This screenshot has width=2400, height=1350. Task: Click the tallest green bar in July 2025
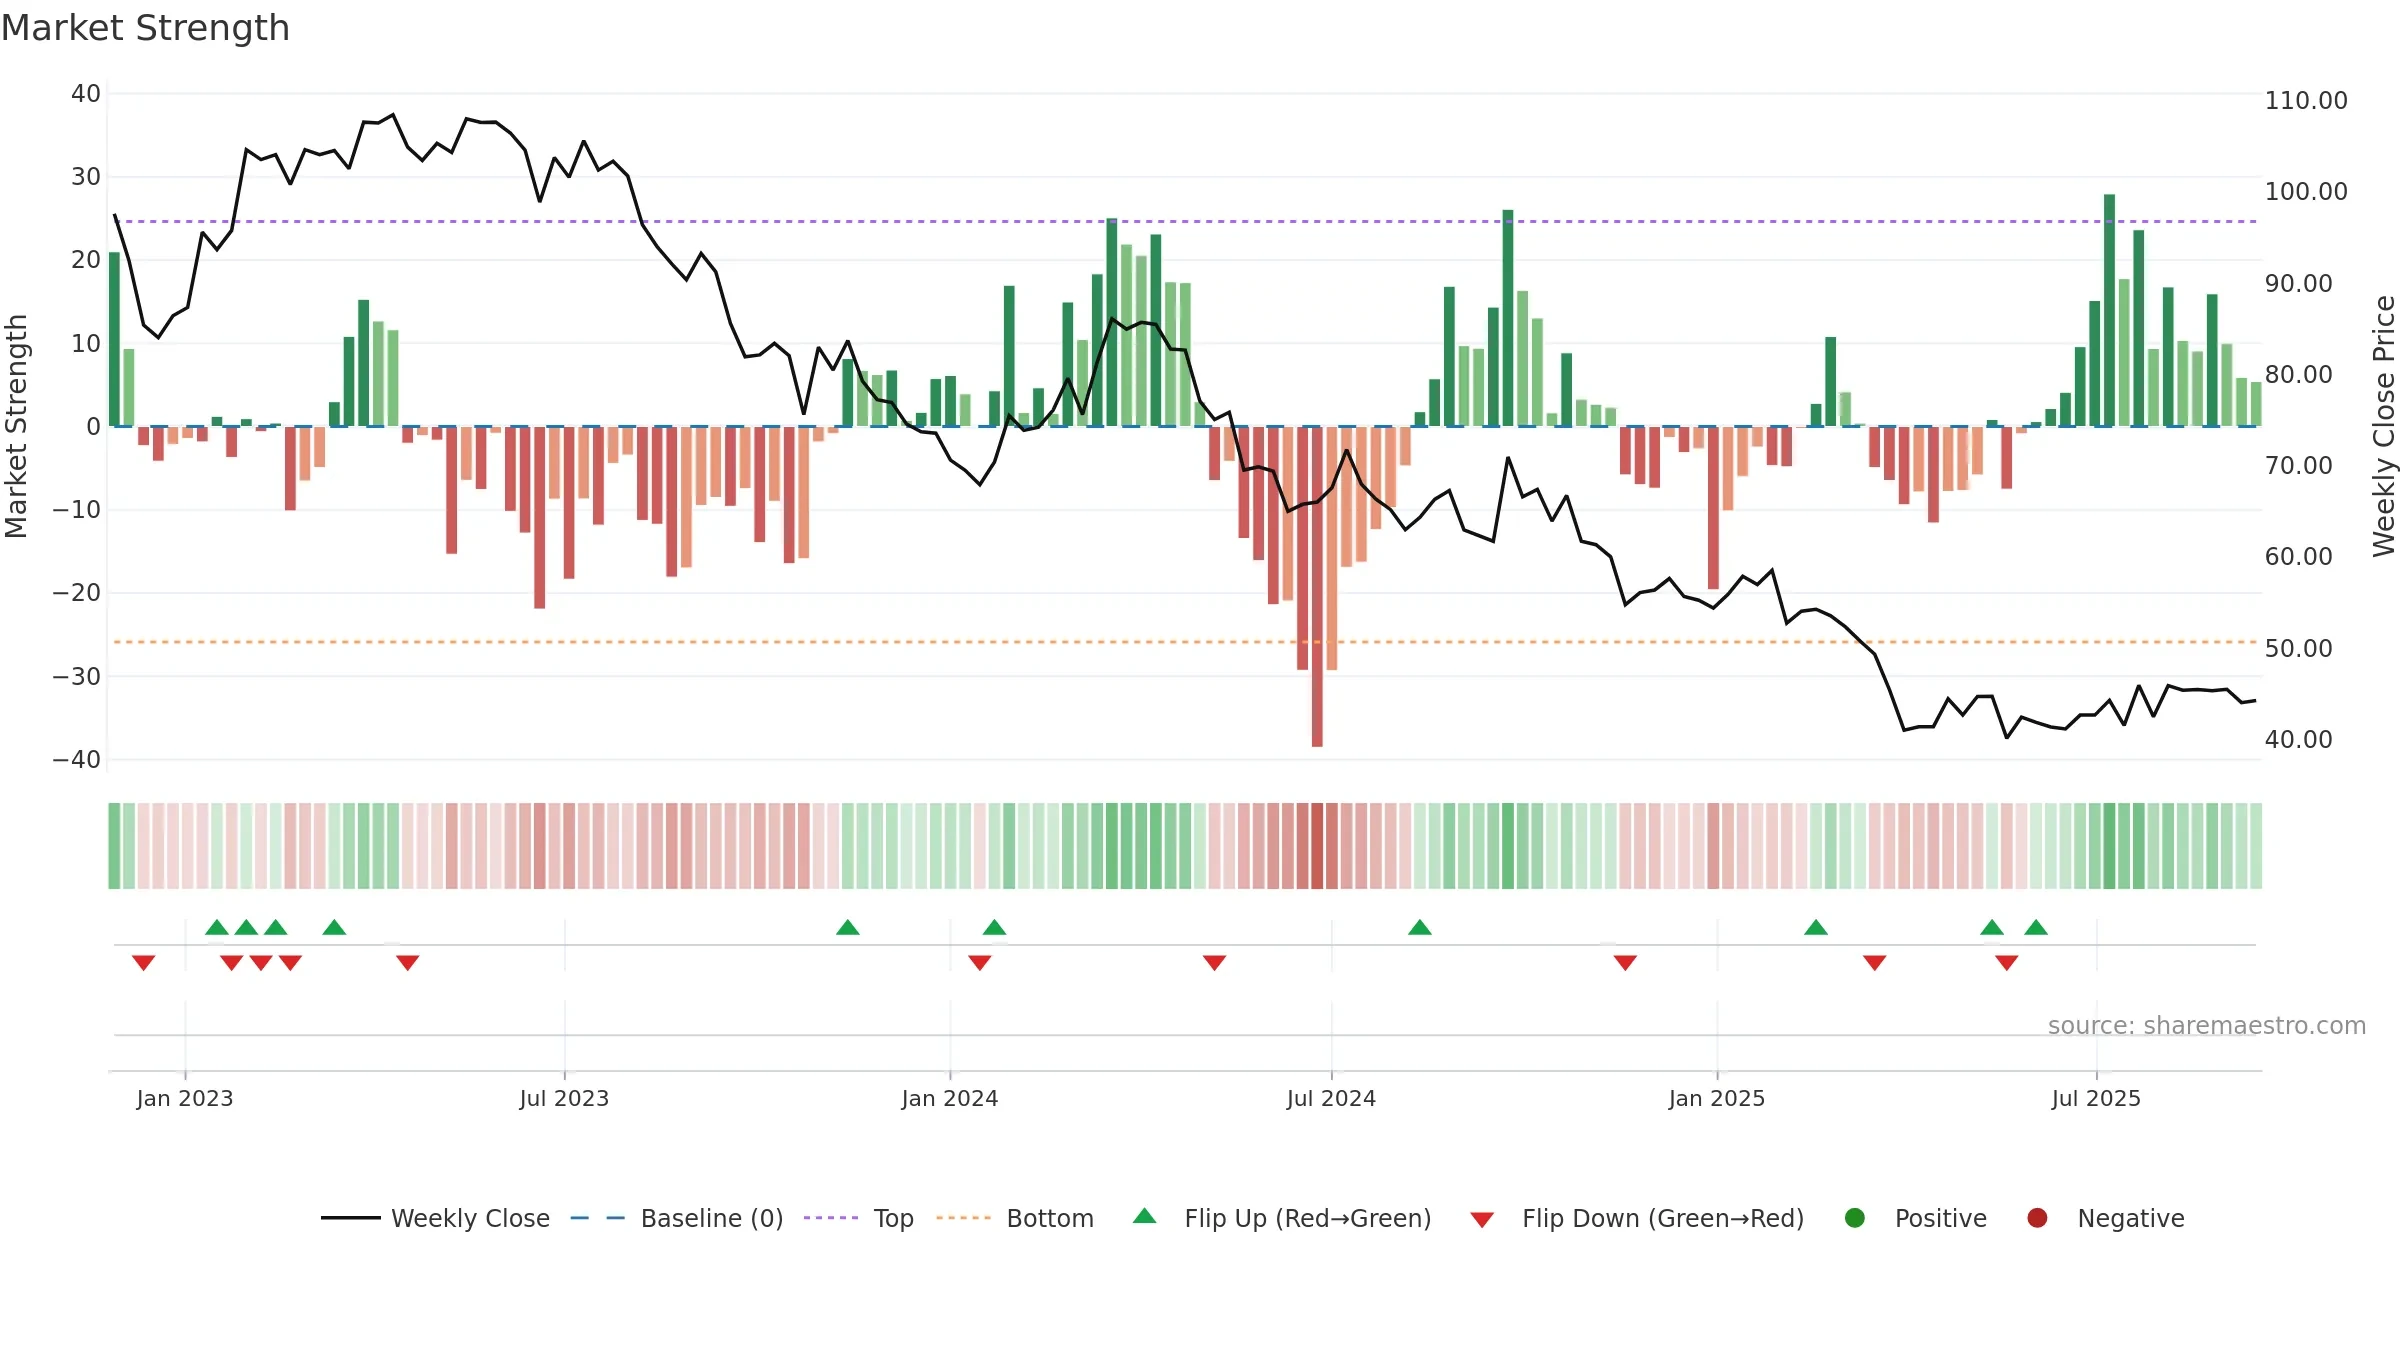(2109, 310)
